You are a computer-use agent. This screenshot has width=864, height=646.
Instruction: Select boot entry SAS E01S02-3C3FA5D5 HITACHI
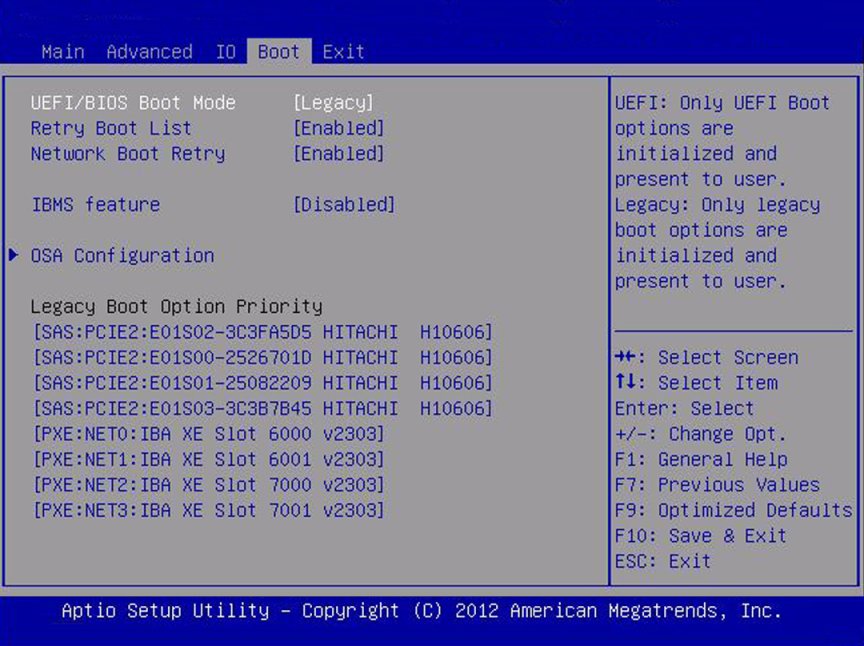click(x=263, y=332)
